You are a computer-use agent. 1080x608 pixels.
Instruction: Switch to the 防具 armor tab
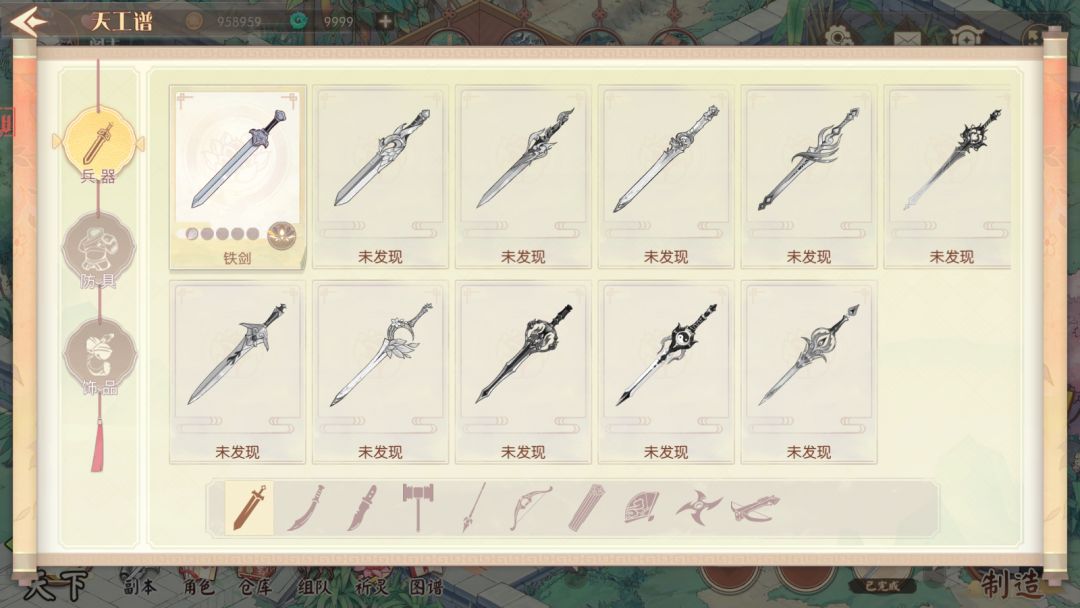(x=98, y=251)
